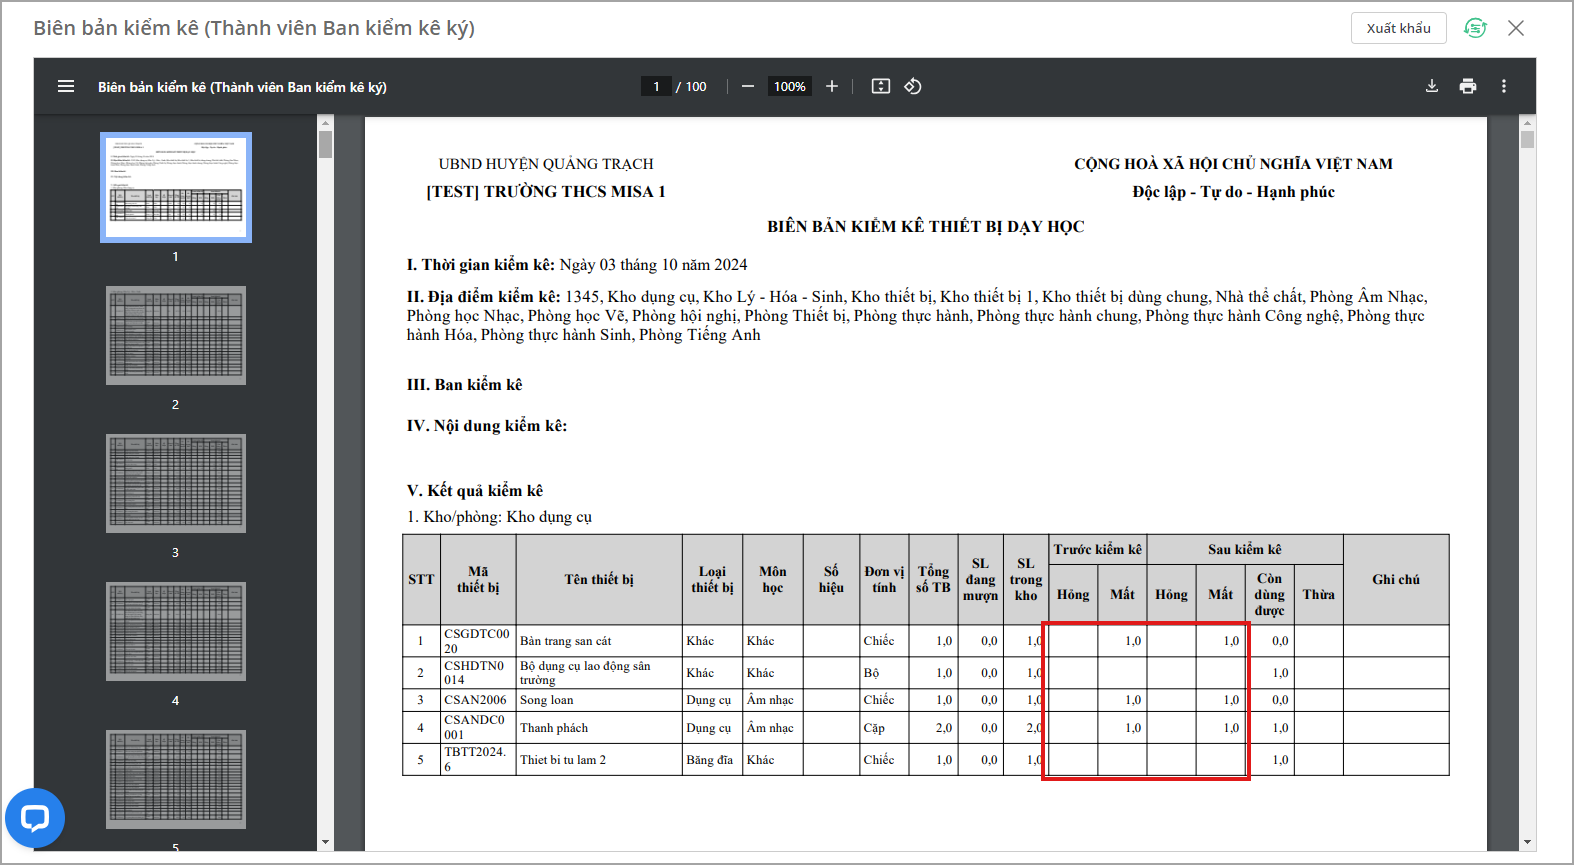Viewport: 1574px width, 865px height.
Task: Click the 100% zoom level field
Action: [790, 86]
